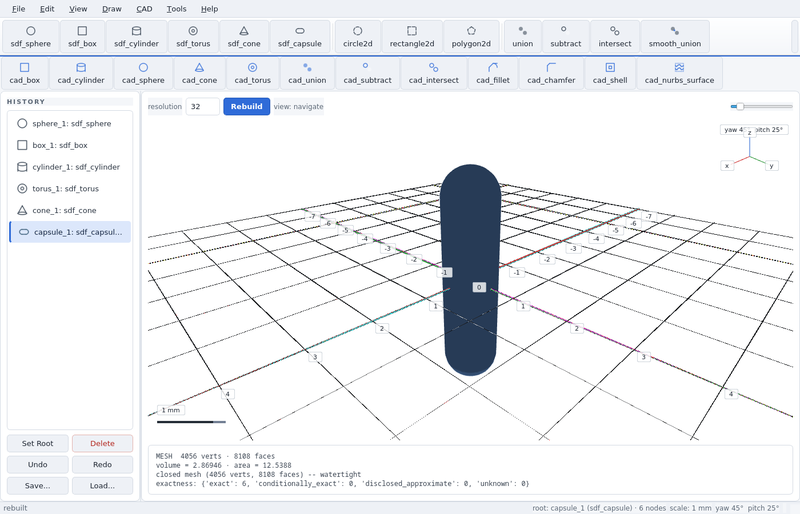Screen dimensions: 800x514
Task: Apply the union operation
Action: click(x=522, y=37)
